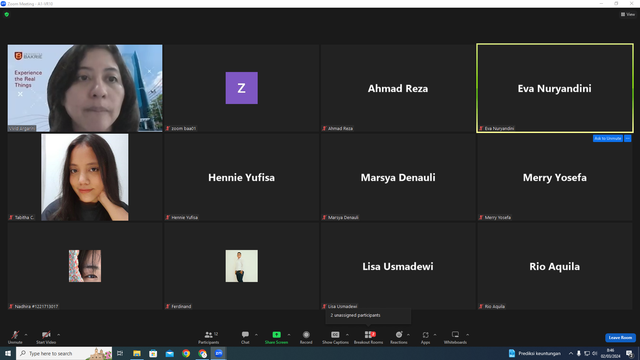This screenshot has height=360, width=640.
Task: Click the green Share Screen button
Action: tap(276, 337)
